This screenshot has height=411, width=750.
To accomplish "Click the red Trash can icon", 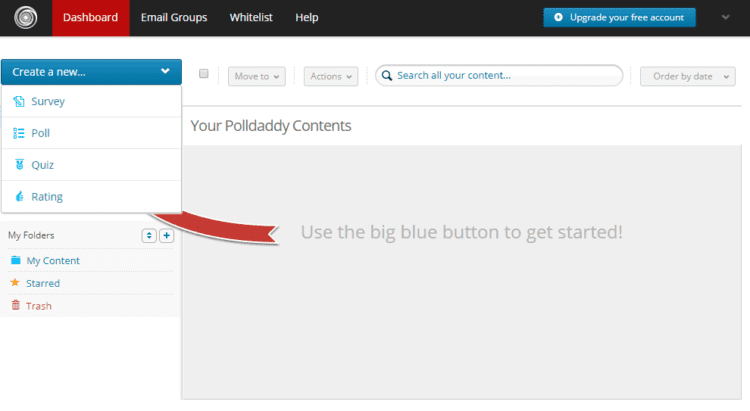I will point(16,305).
